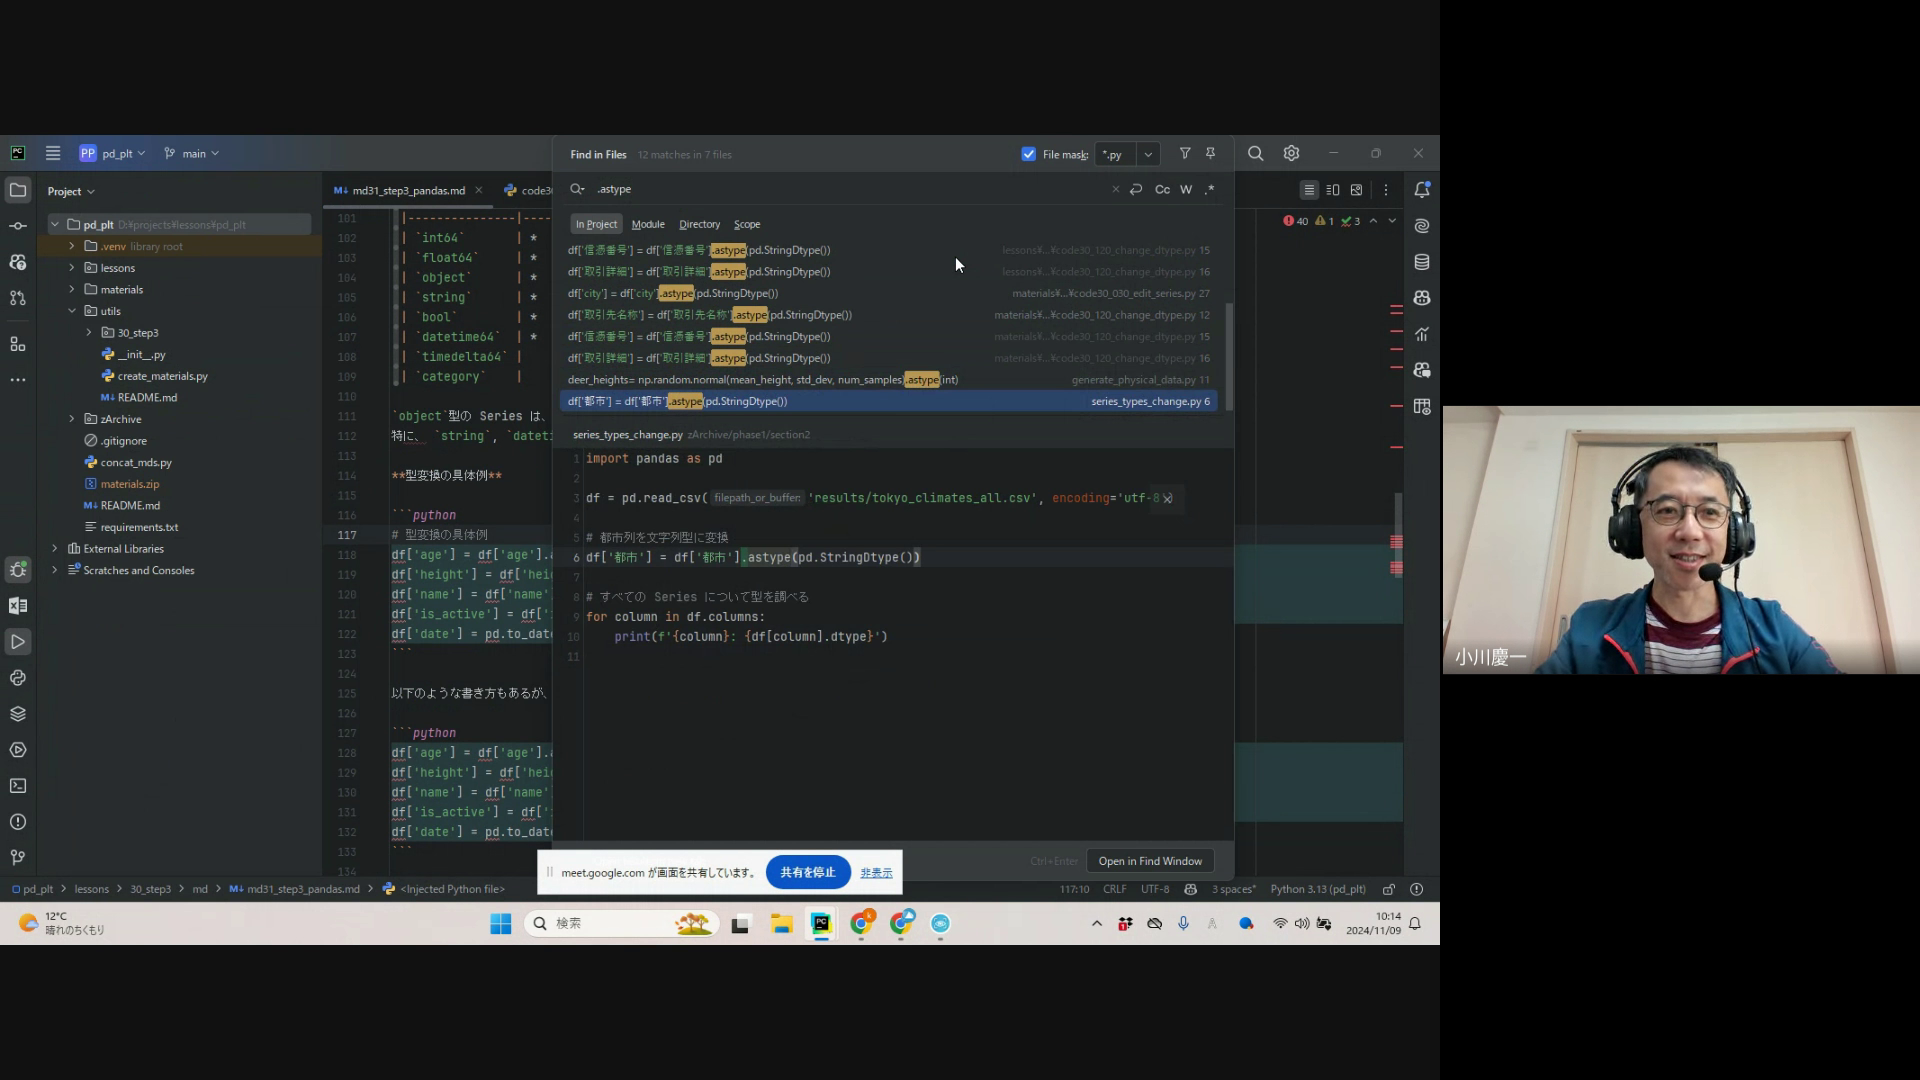Open the Database tool window on right

pyautogui.click(x=1422, y=262)
